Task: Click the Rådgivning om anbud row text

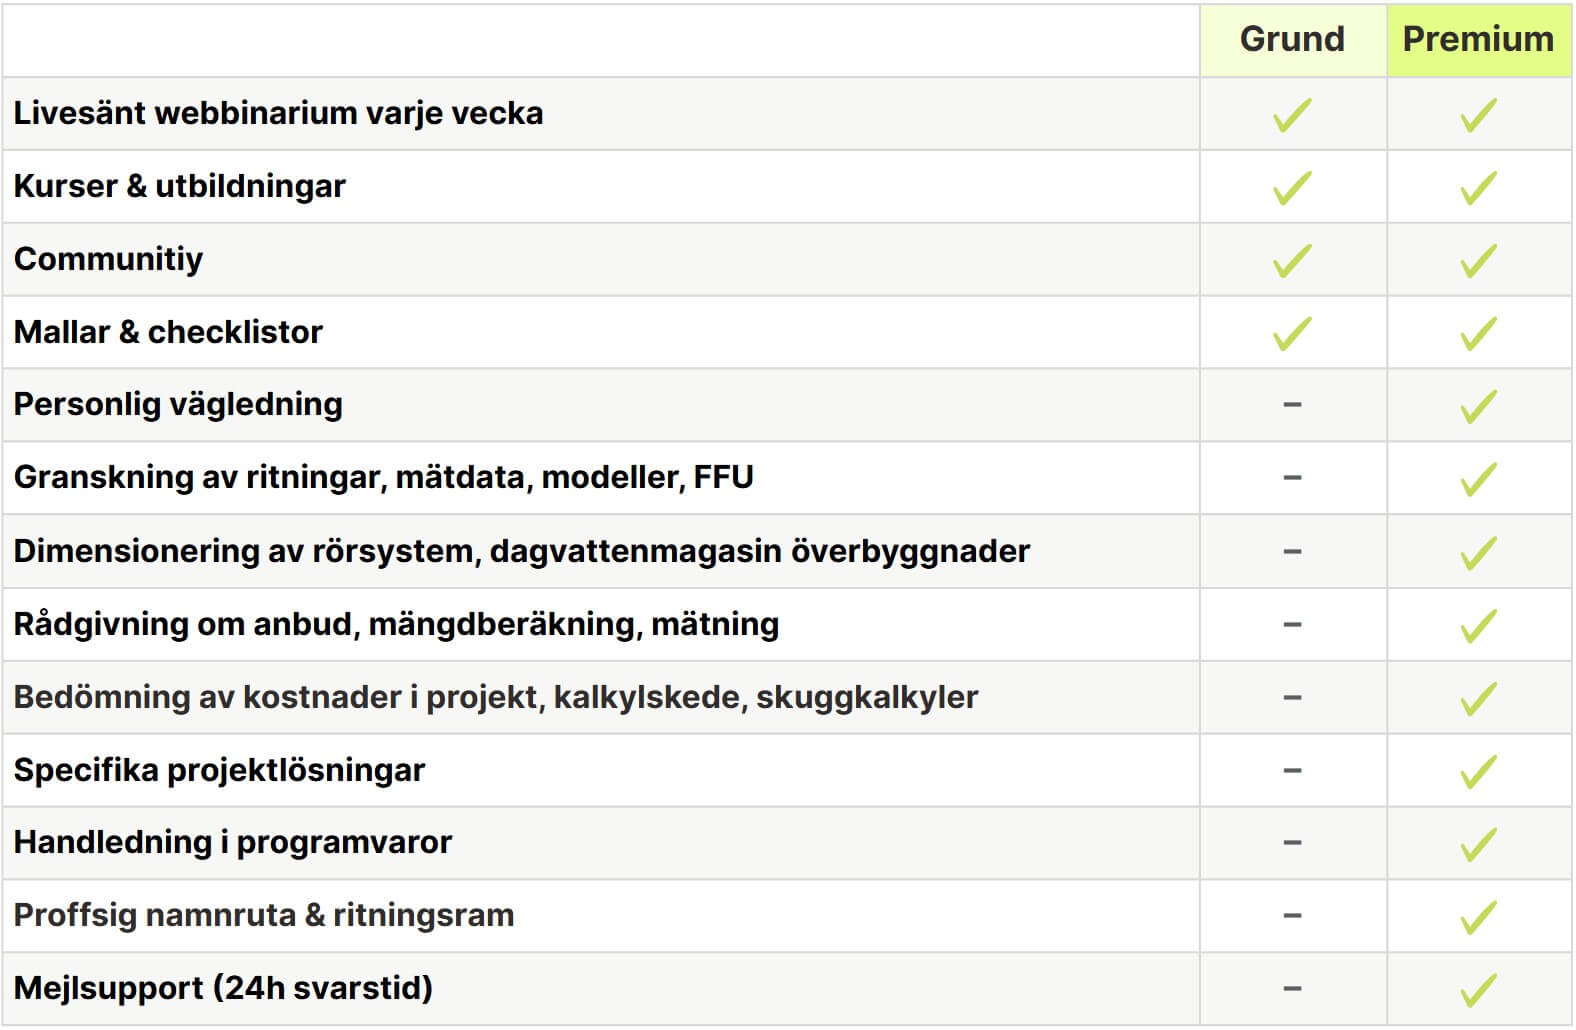Action: [396, 624]
